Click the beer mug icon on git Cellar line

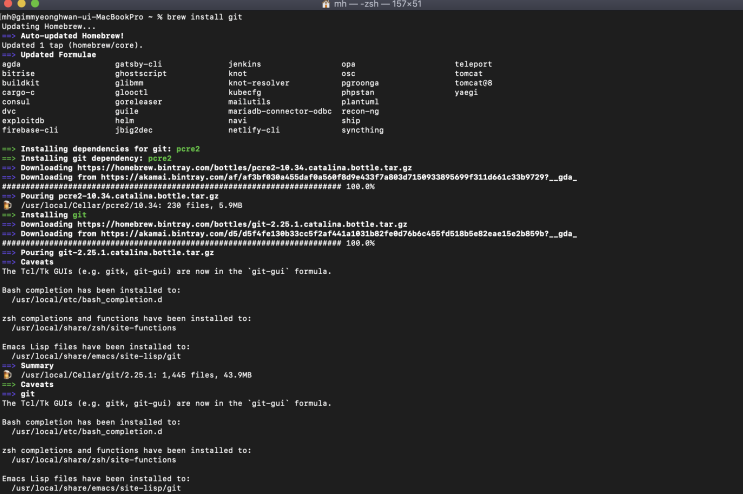coord(7,375)
